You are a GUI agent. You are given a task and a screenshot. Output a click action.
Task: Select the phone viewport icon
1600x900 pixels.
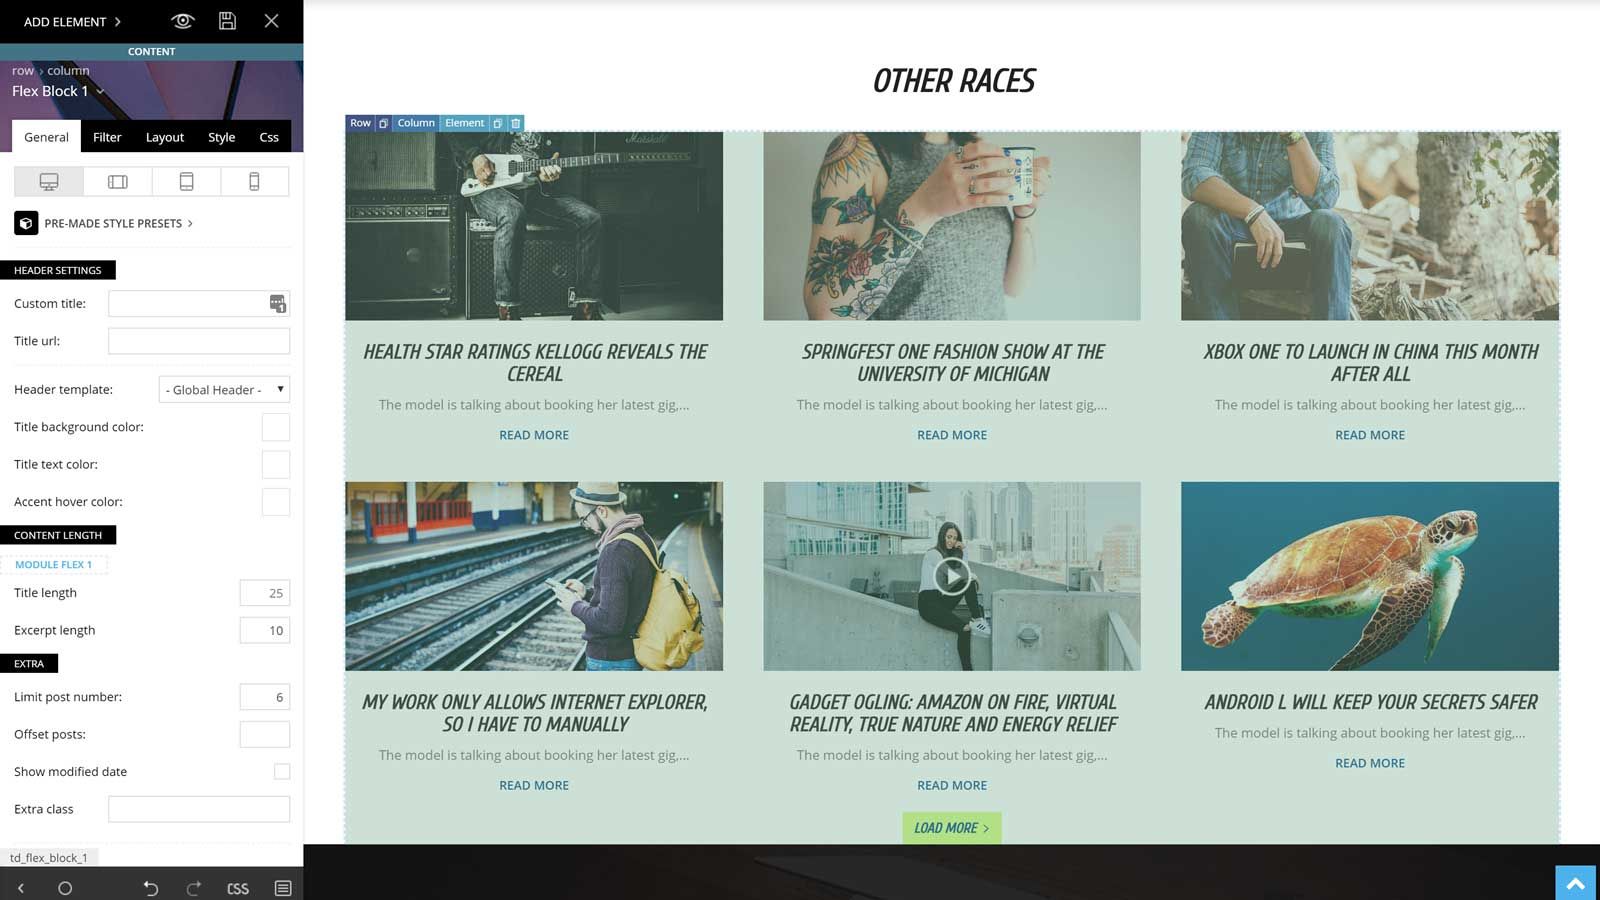(x=254, y=181)
